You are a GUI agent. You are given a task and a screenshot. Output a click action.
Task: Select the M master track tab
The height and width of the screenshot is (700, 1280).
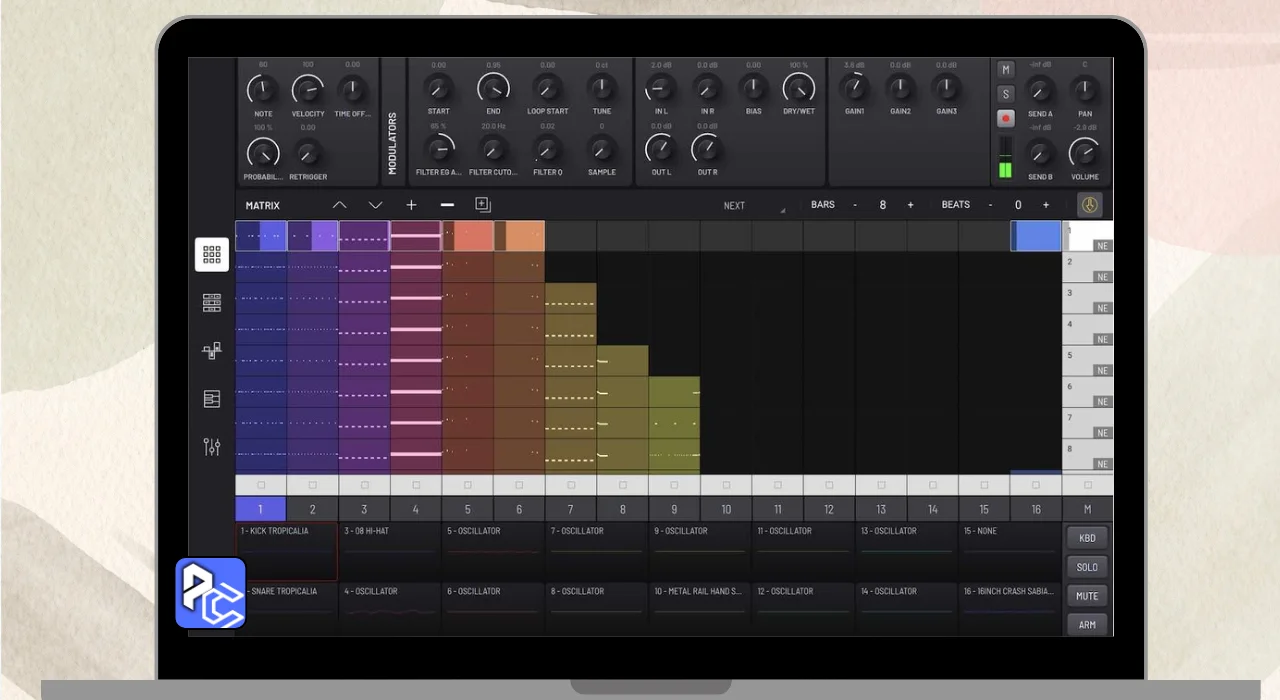coord(1087,509)
